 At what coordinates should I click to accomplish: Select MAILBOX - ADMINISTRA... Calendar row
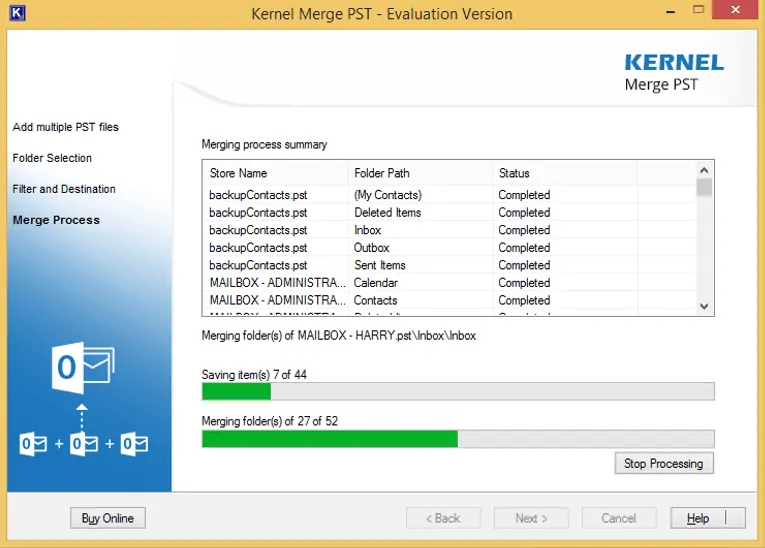449,283
